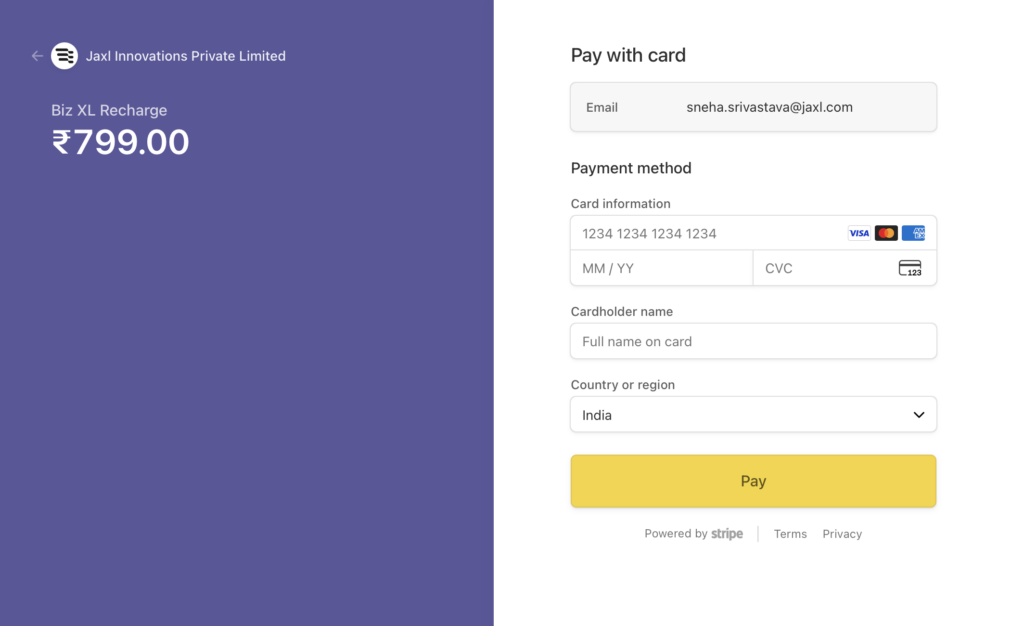Click the country dropdown chevron arrow
This screenshot has height=626, width=1024.
919,415
